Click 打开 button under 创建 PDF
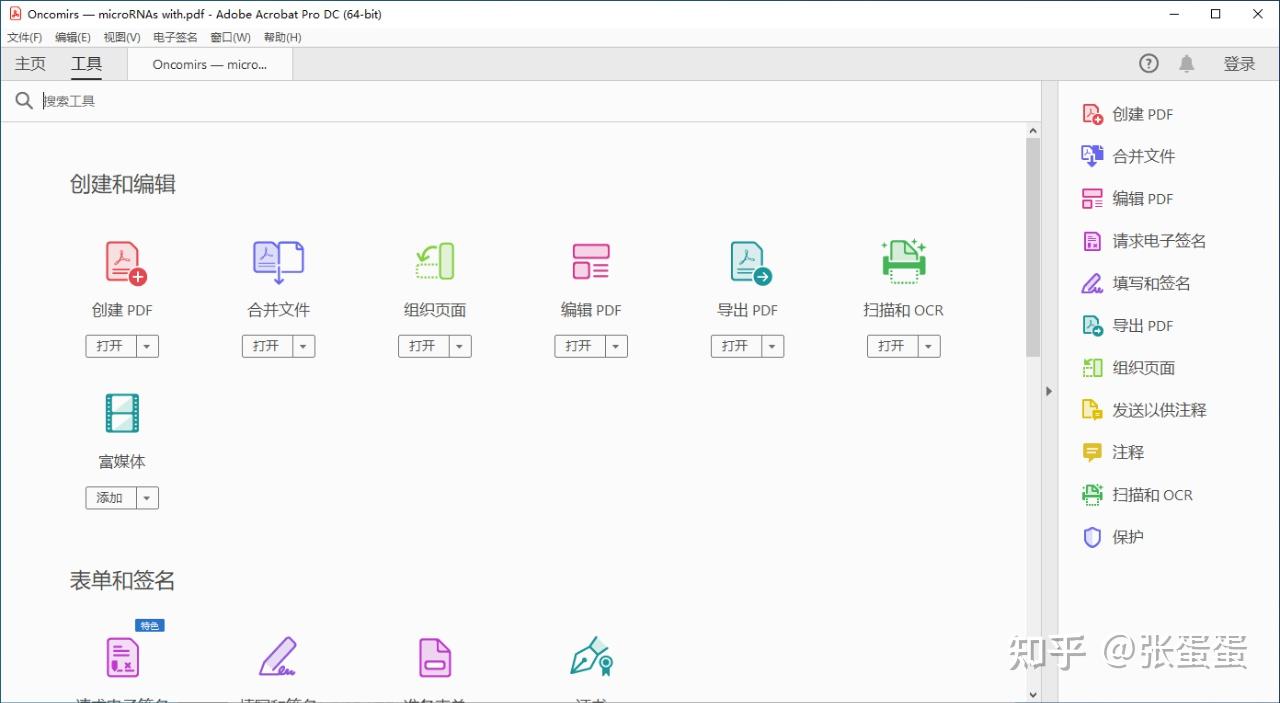This screenshot has width=1280, height=703. (110, 346)
